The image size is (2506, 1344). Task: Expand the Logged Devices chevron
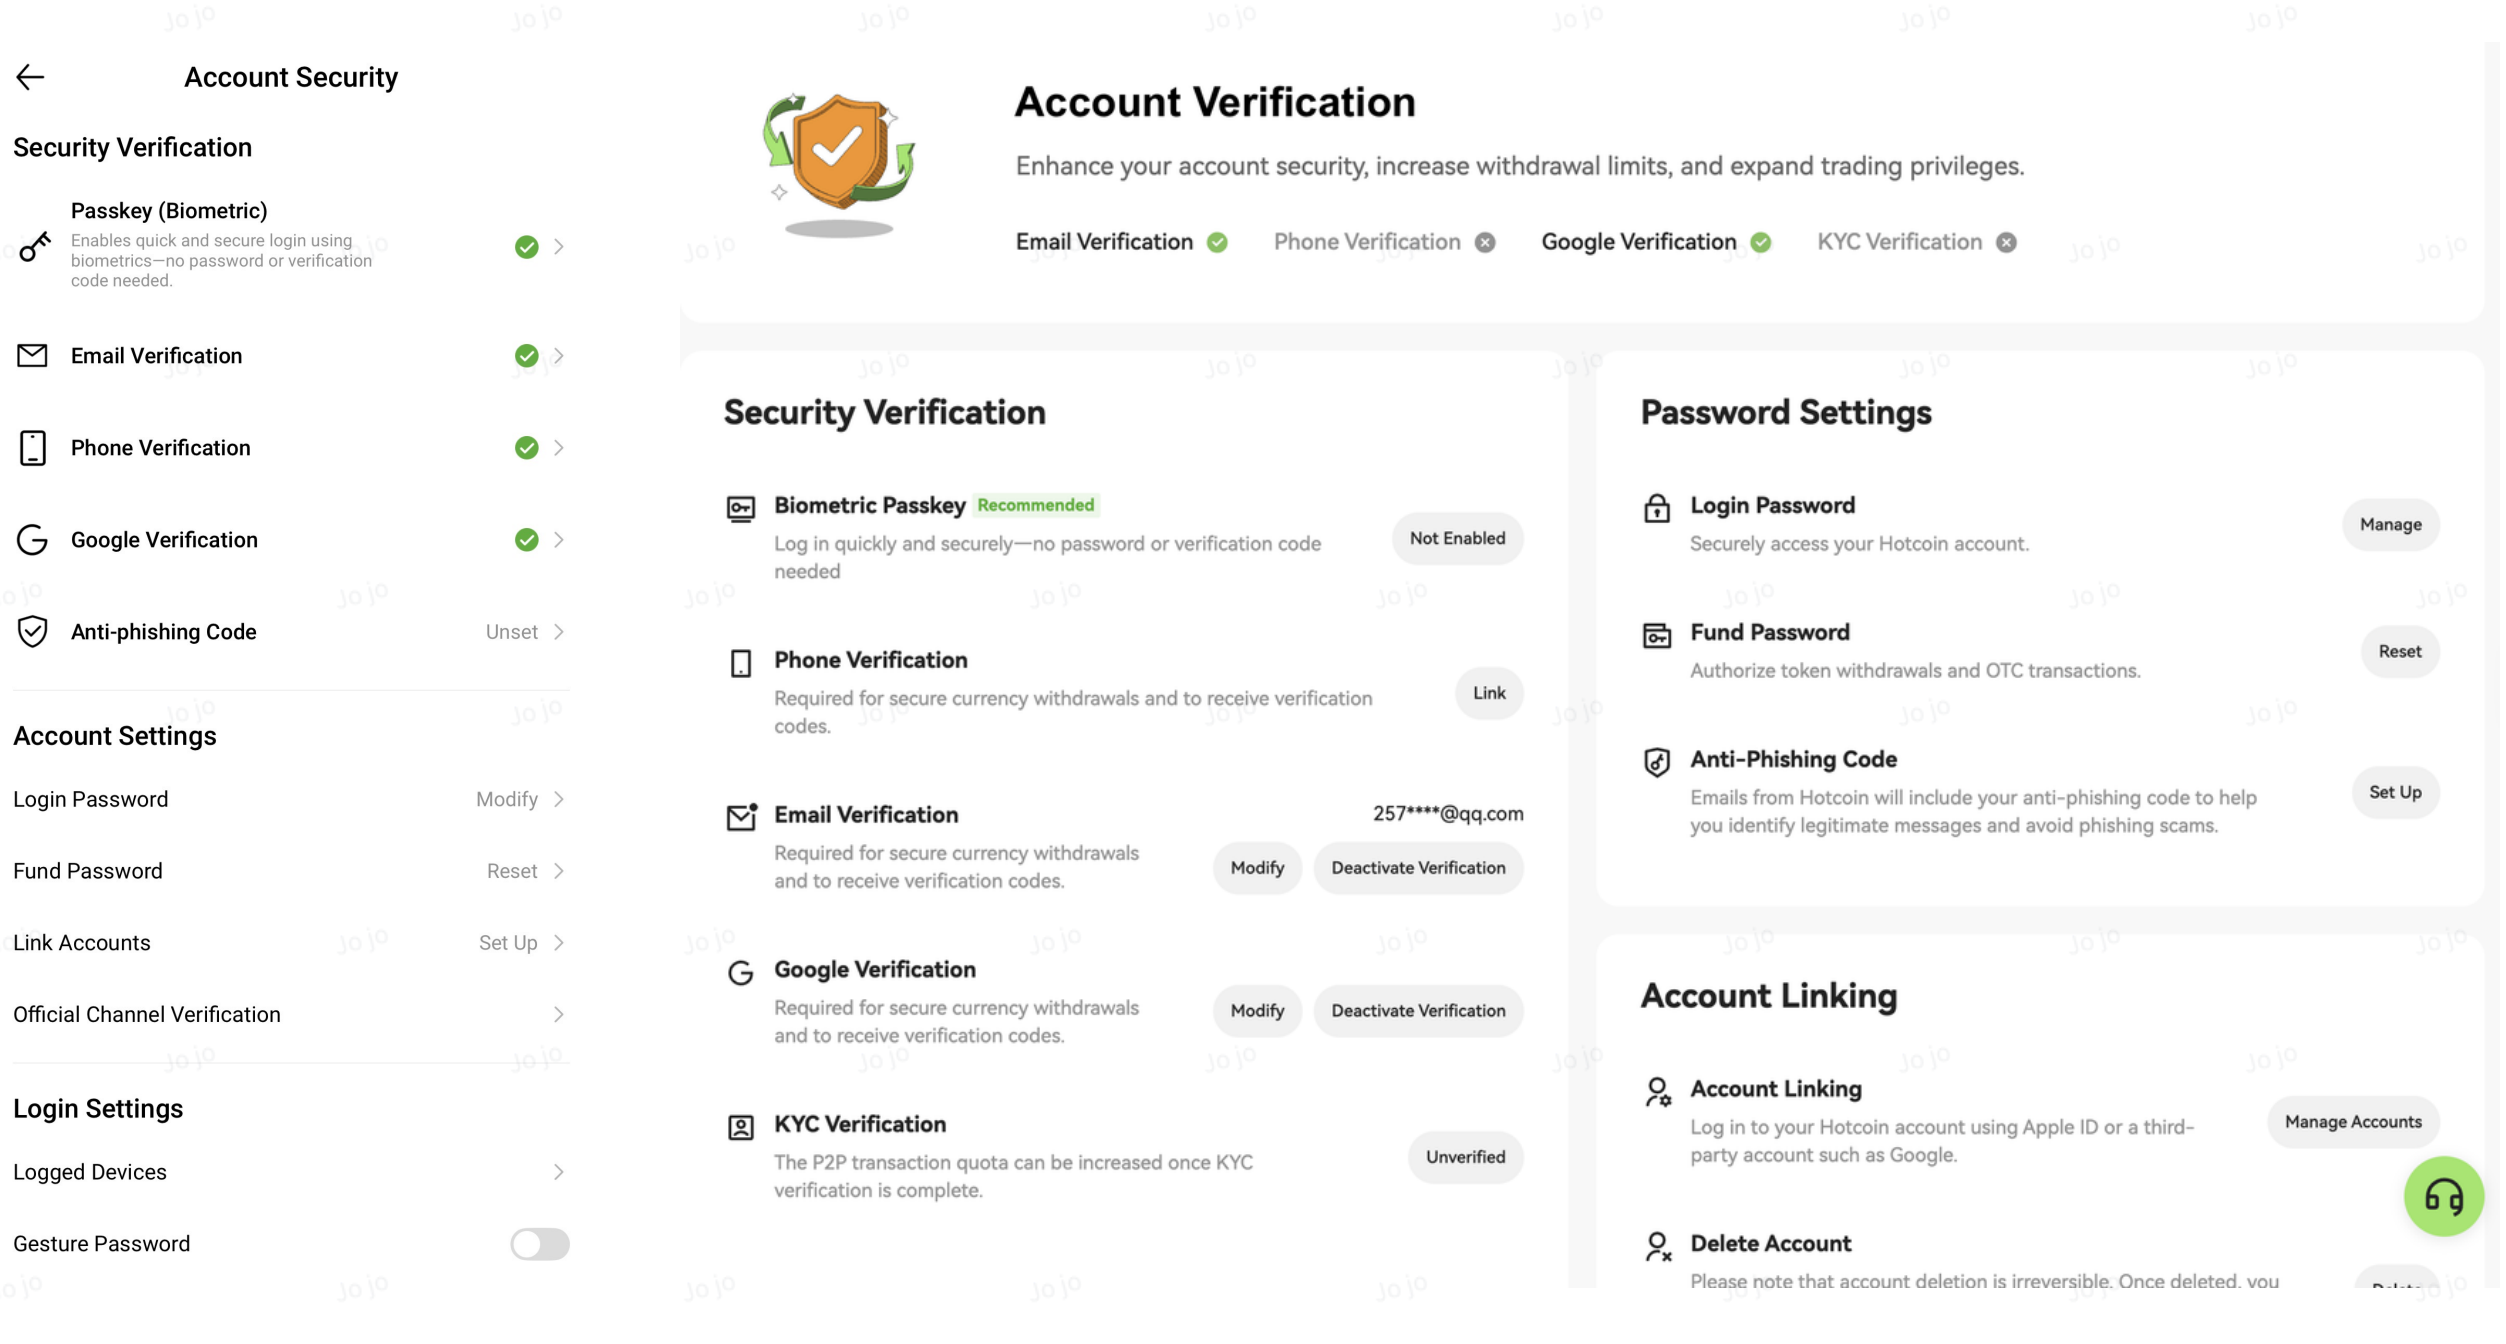(x=558, y=1172)
